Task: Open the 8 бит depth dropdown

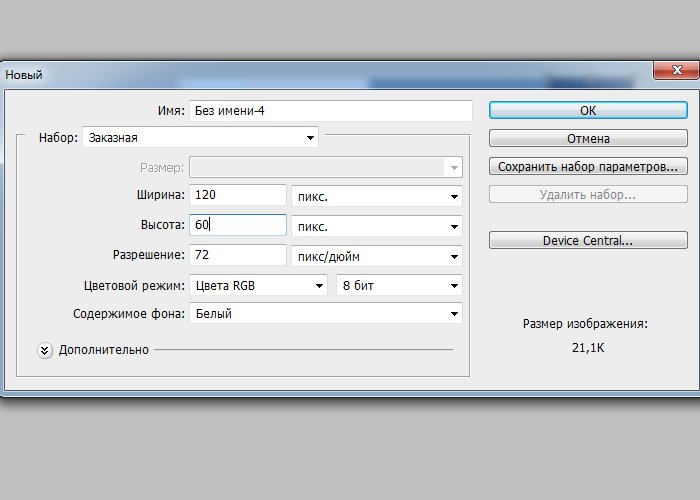Action: tap(399, 285)
